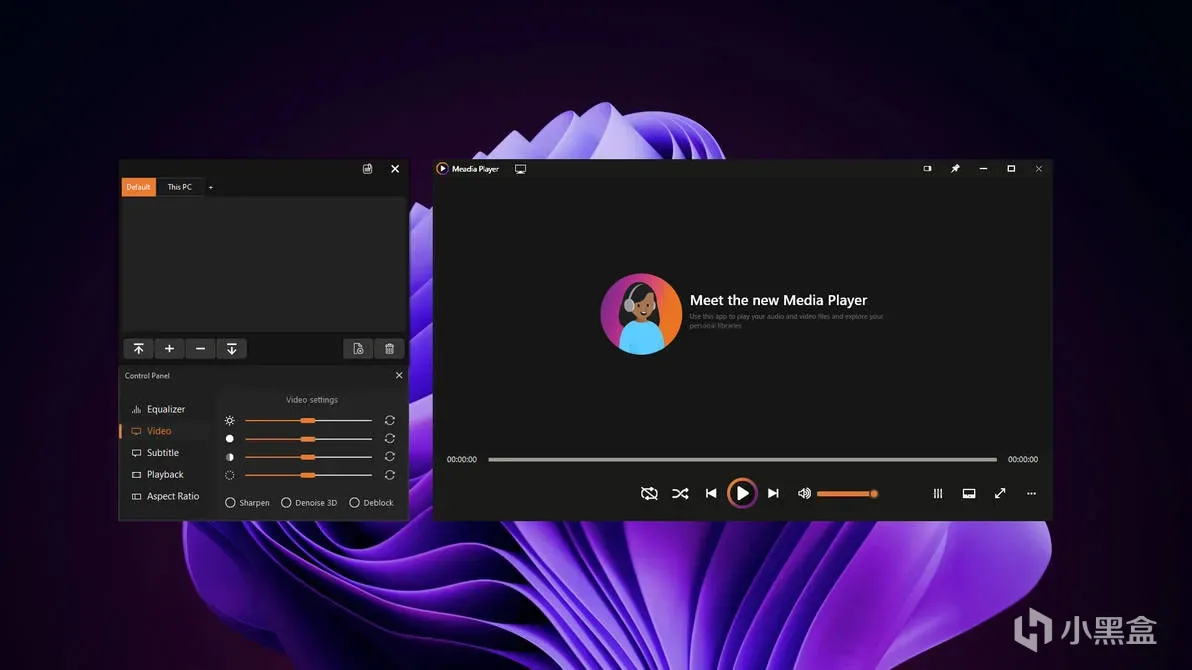Click the cast-to-display icon beside the Media Player title
This screenshot has width=1192, height=670.
[521, 169]
